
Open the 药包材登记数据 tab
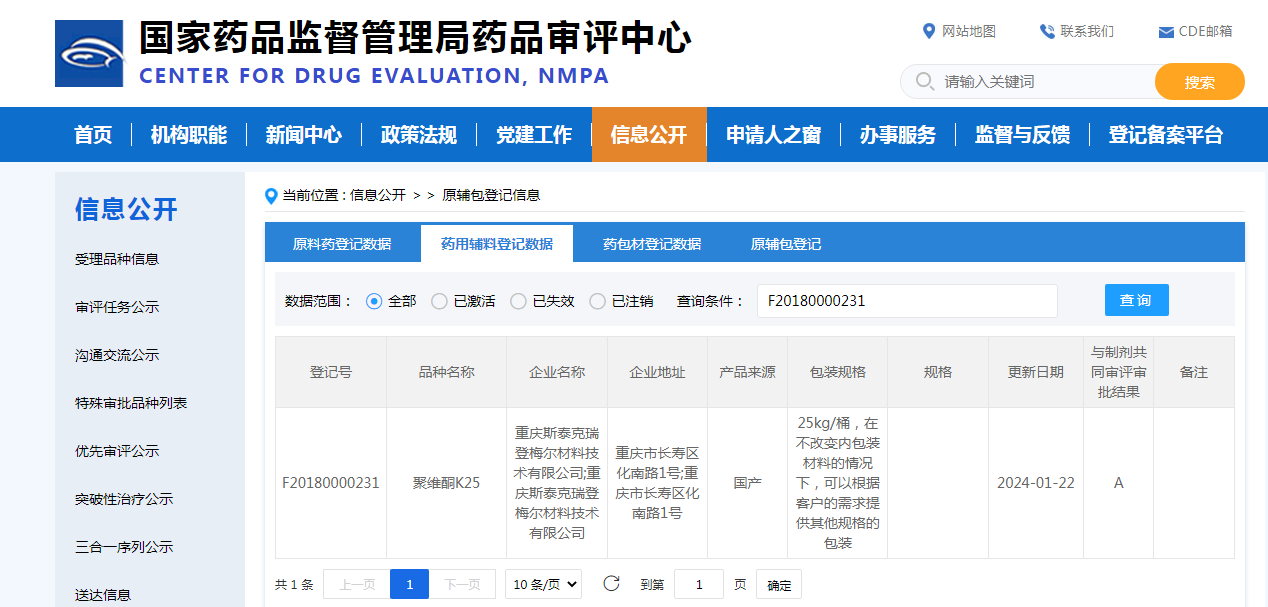point(652,244)
